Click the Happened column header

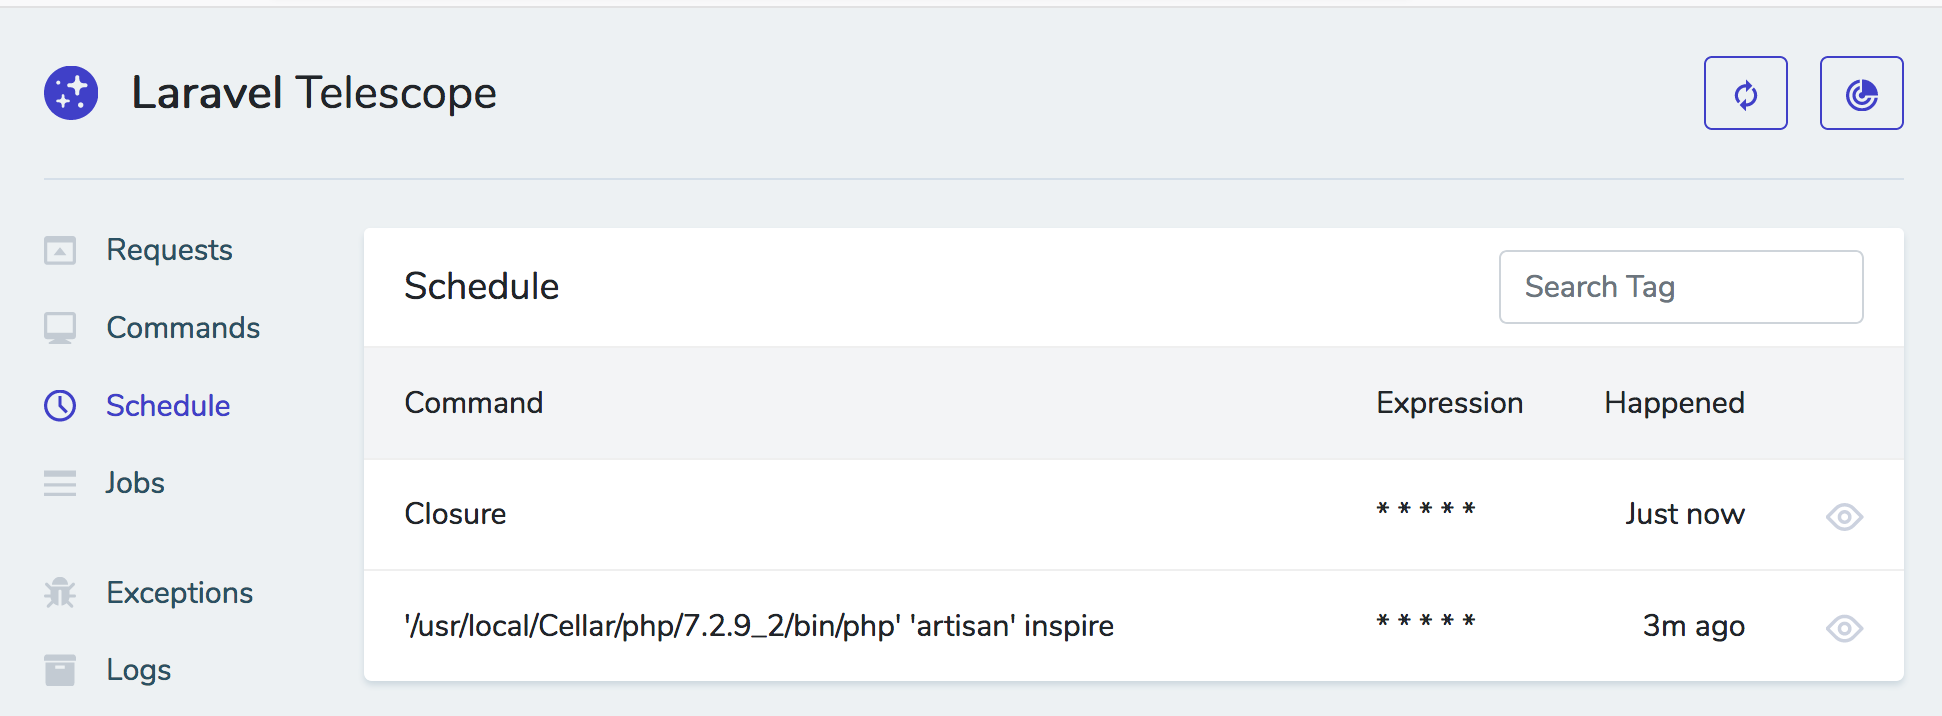pos(1673,403)
